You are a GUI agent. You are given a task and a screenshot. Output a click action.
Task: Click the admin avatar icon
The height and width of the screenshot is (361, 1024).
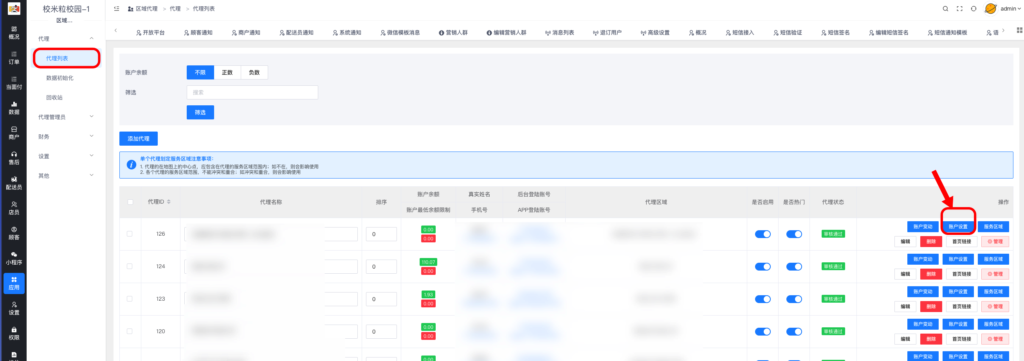990,8
